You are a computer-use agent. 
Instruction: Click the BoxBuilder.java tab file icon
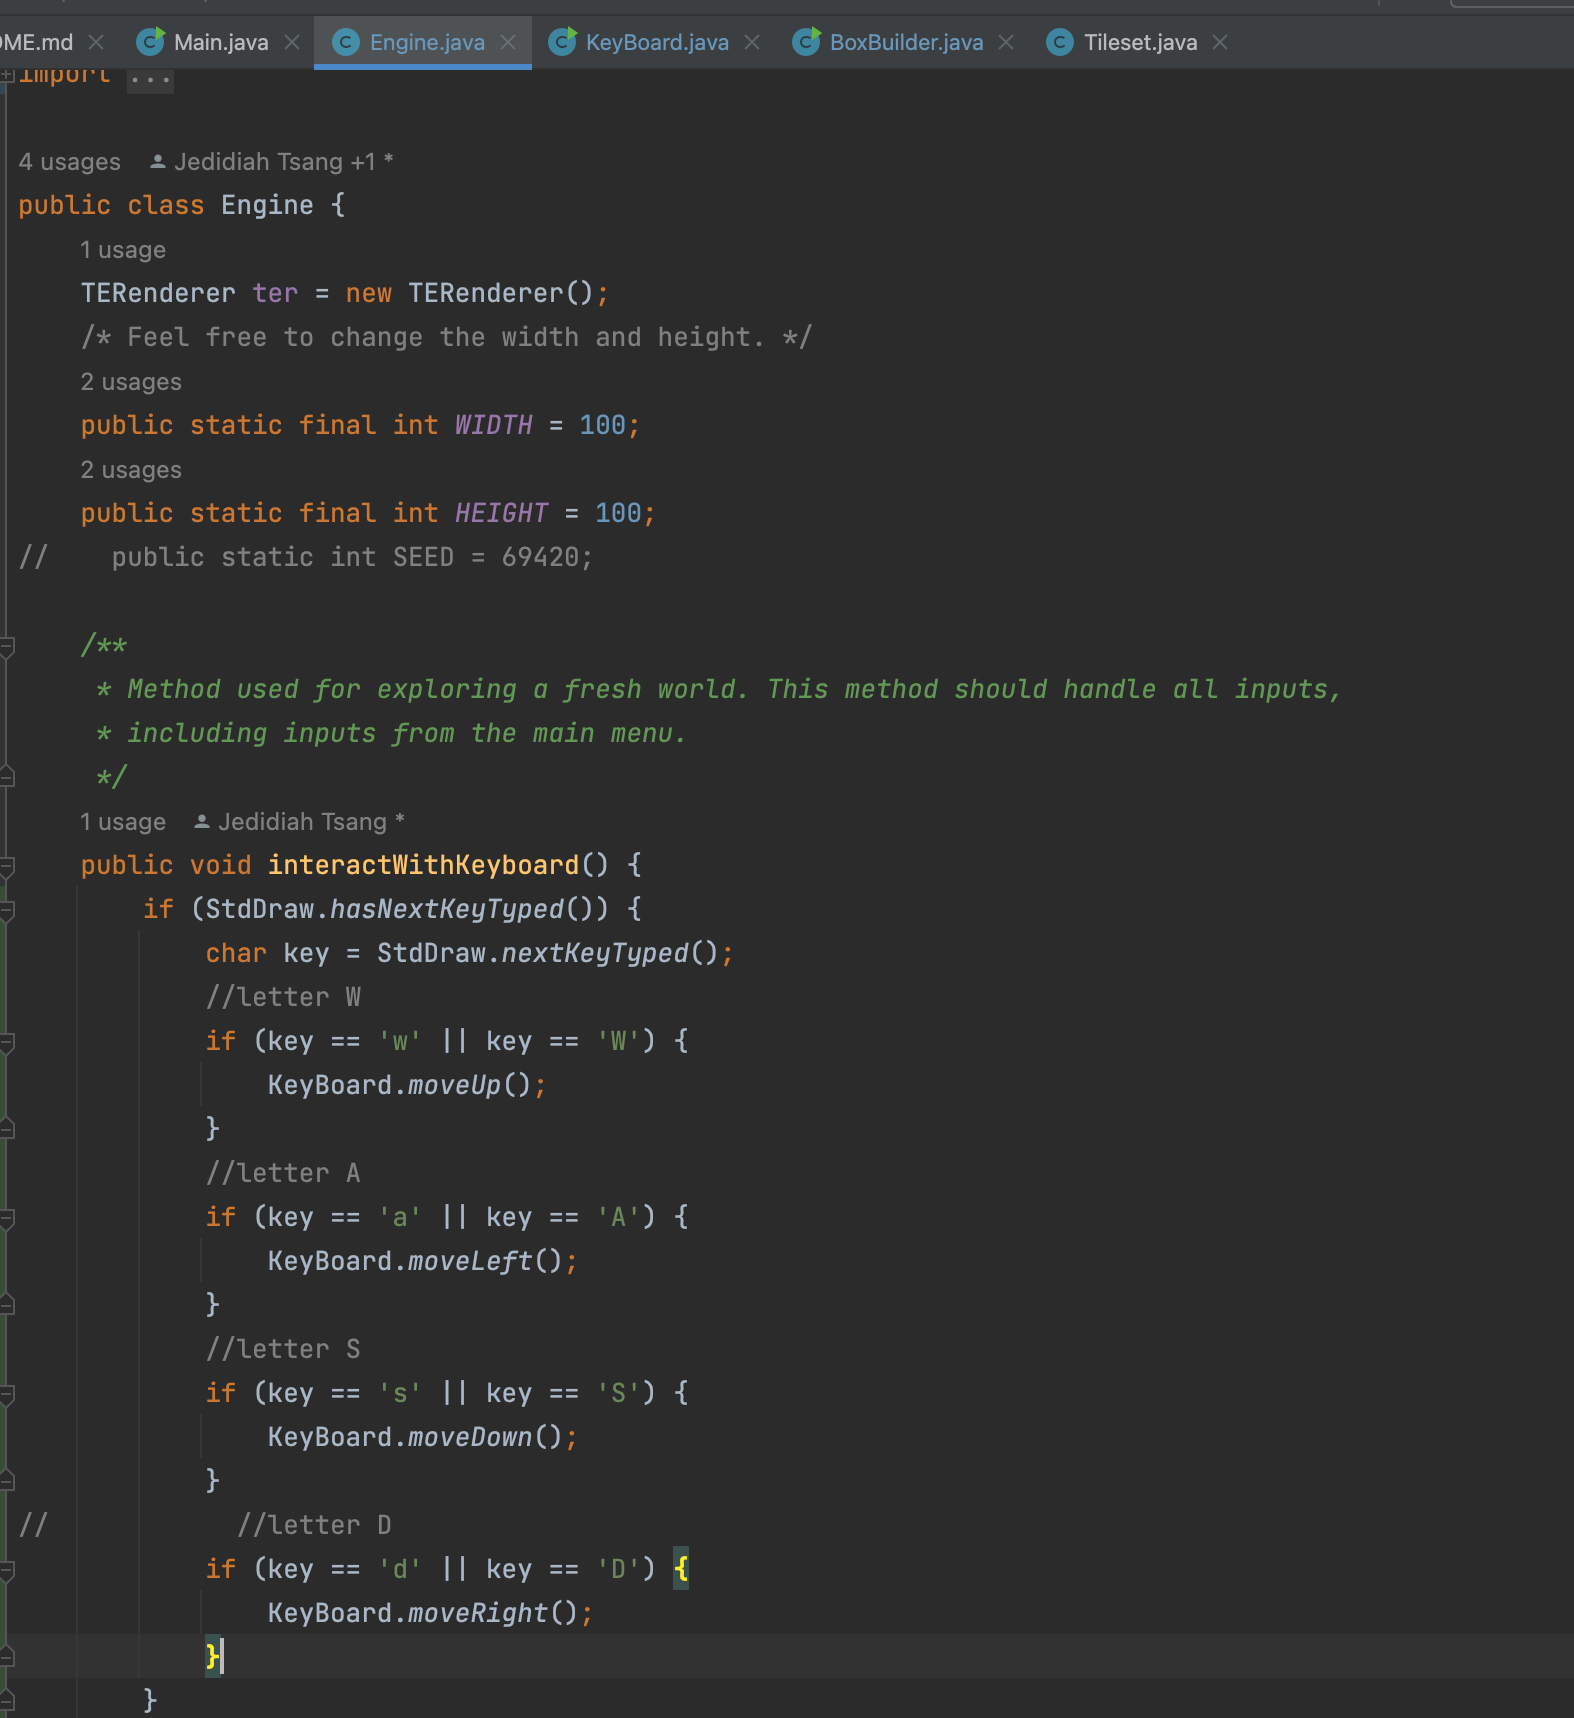[x=806, y=42]
